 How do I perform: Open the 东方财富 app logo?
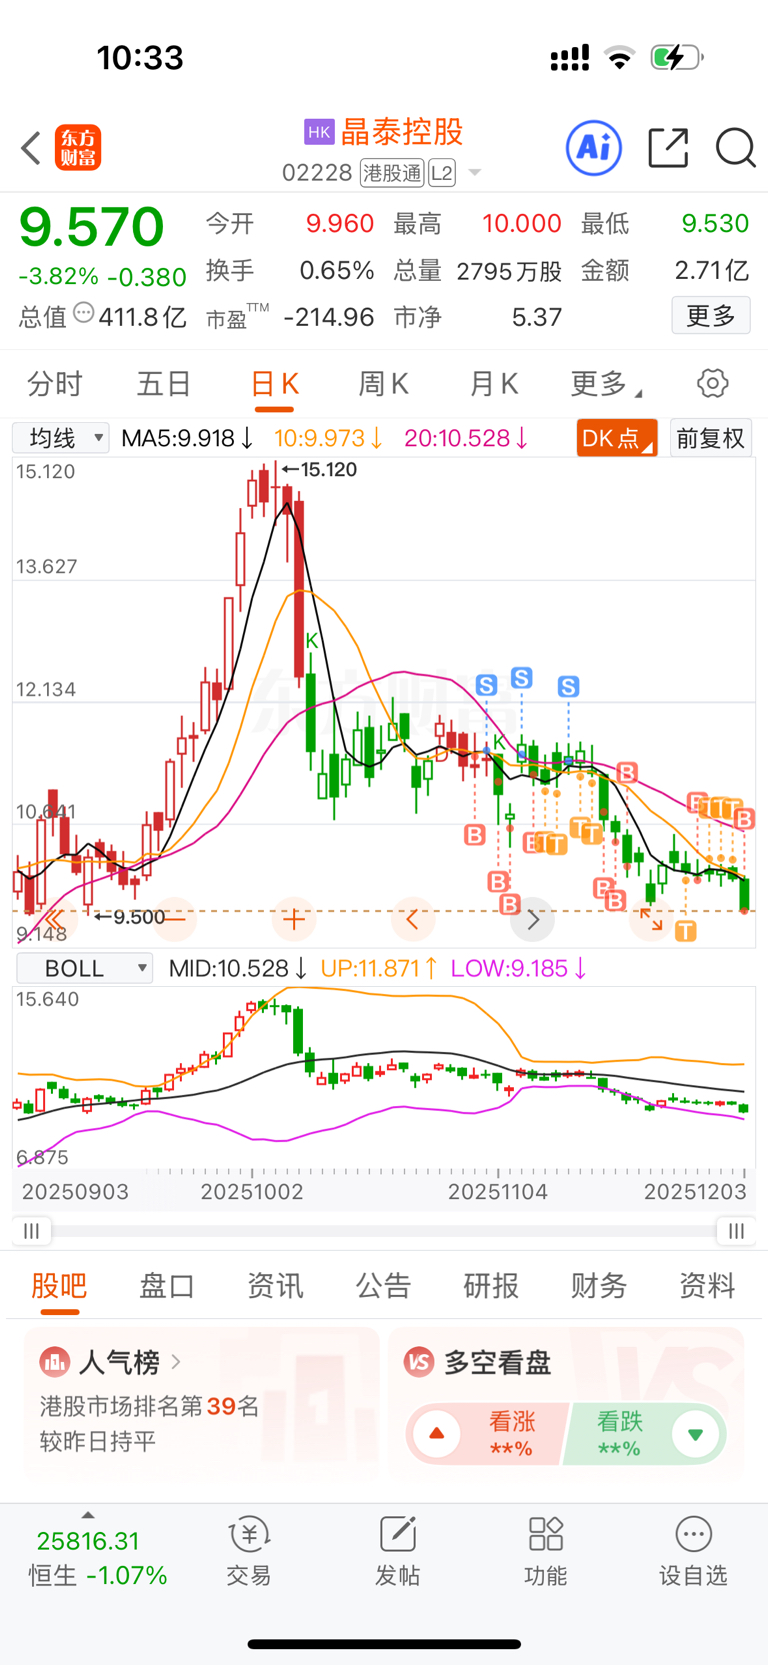78,148
